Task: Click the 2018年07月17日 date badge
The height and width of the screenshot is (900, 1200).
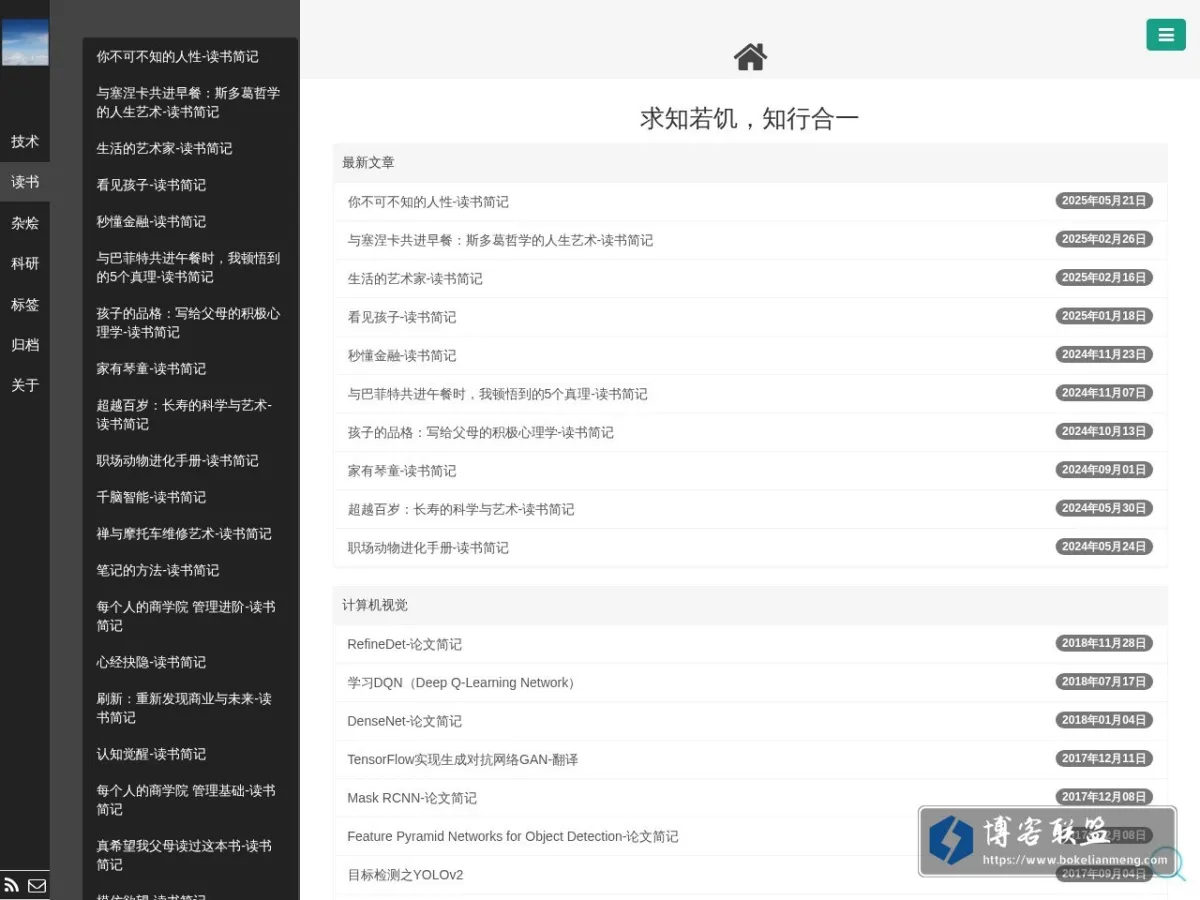Action: 1104,682
